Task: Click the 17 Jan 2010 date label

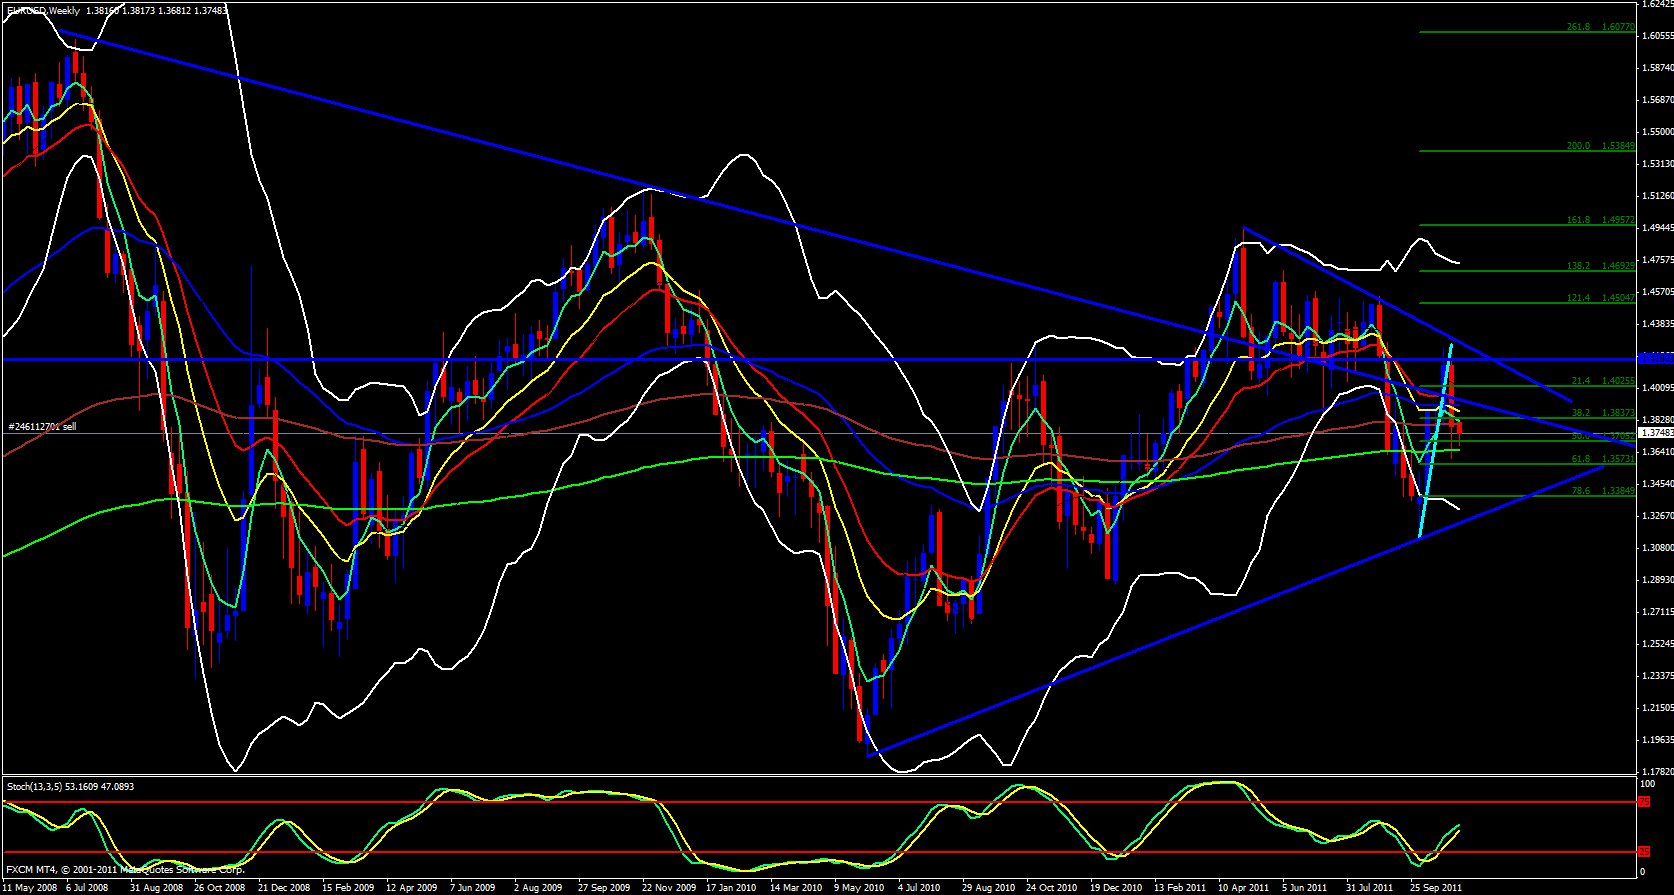Action: click(731, 888)
